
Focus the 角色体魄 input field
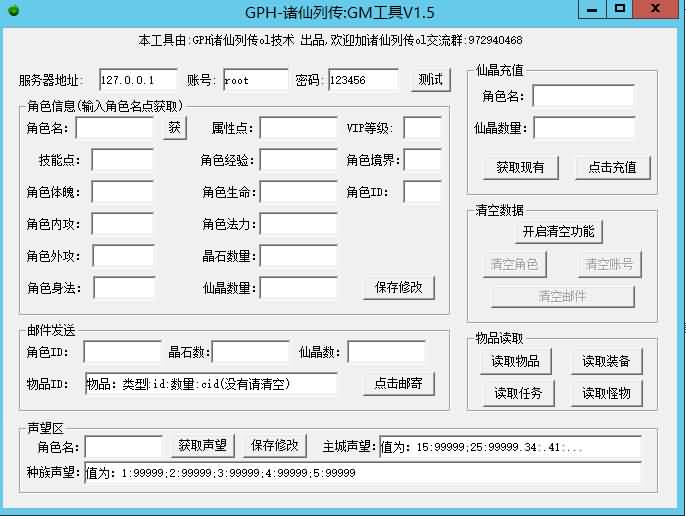click(x=122, y=192)
